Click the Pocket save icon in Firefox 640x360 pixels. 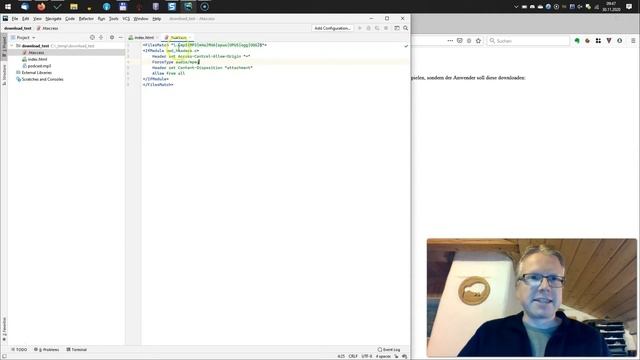click(460, 41)
